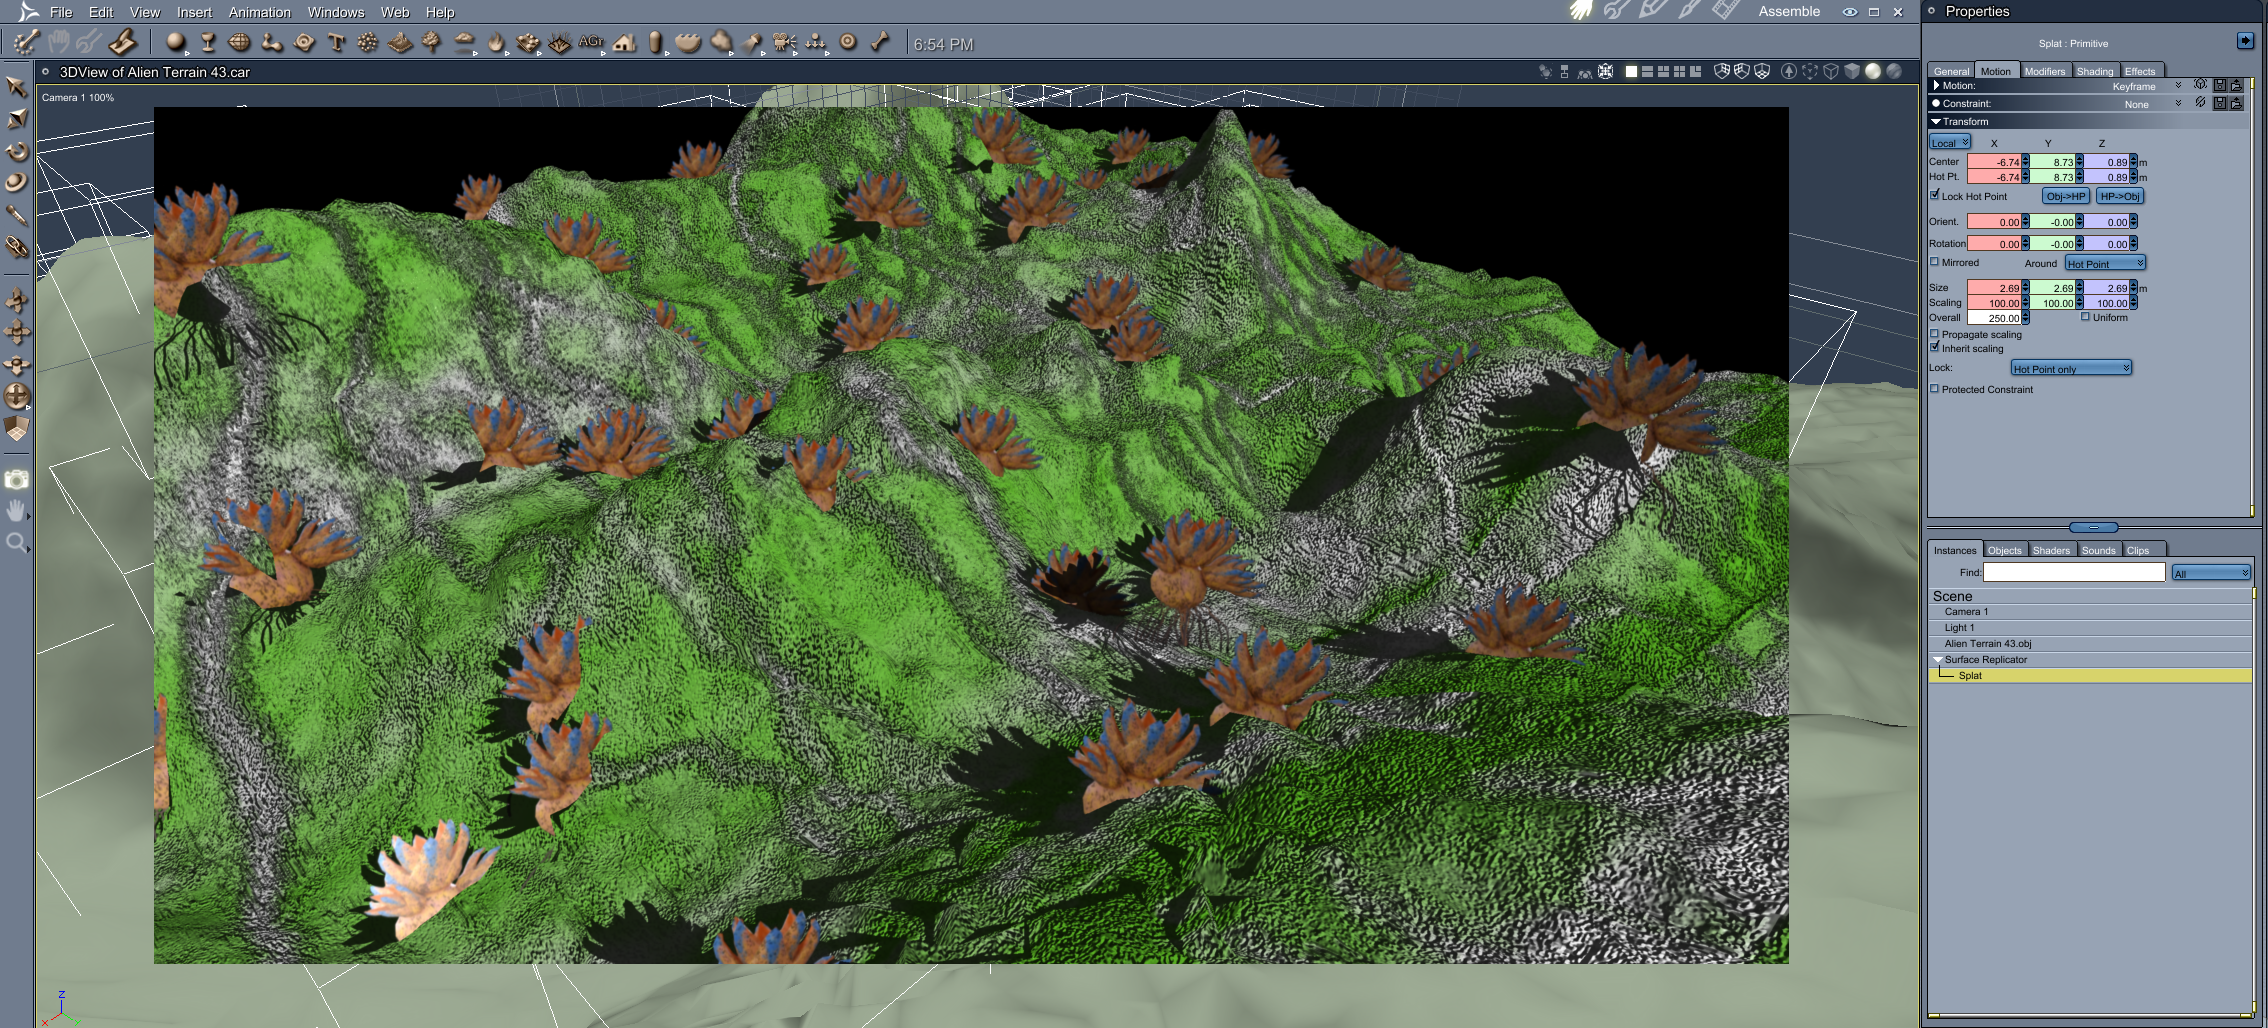Click the Overall scale value field

1994,318
